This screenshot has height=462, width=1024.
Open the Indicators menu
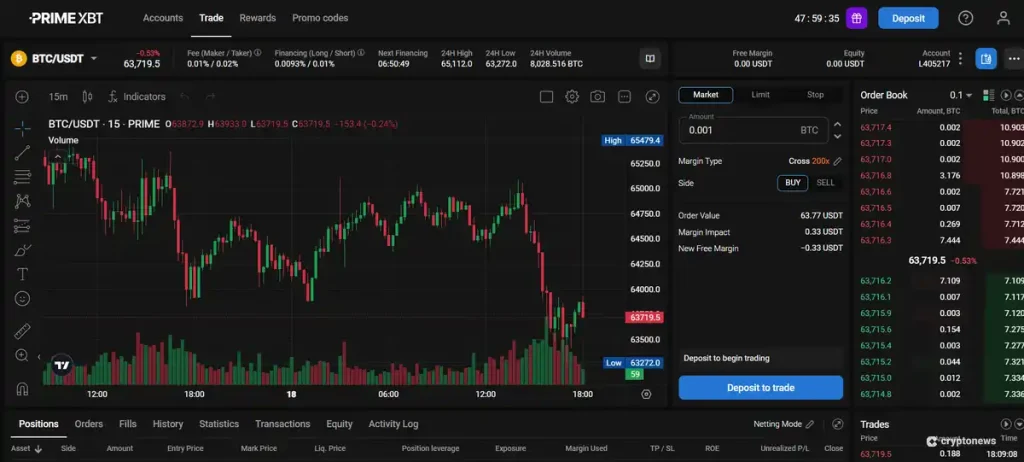(136, 97)
